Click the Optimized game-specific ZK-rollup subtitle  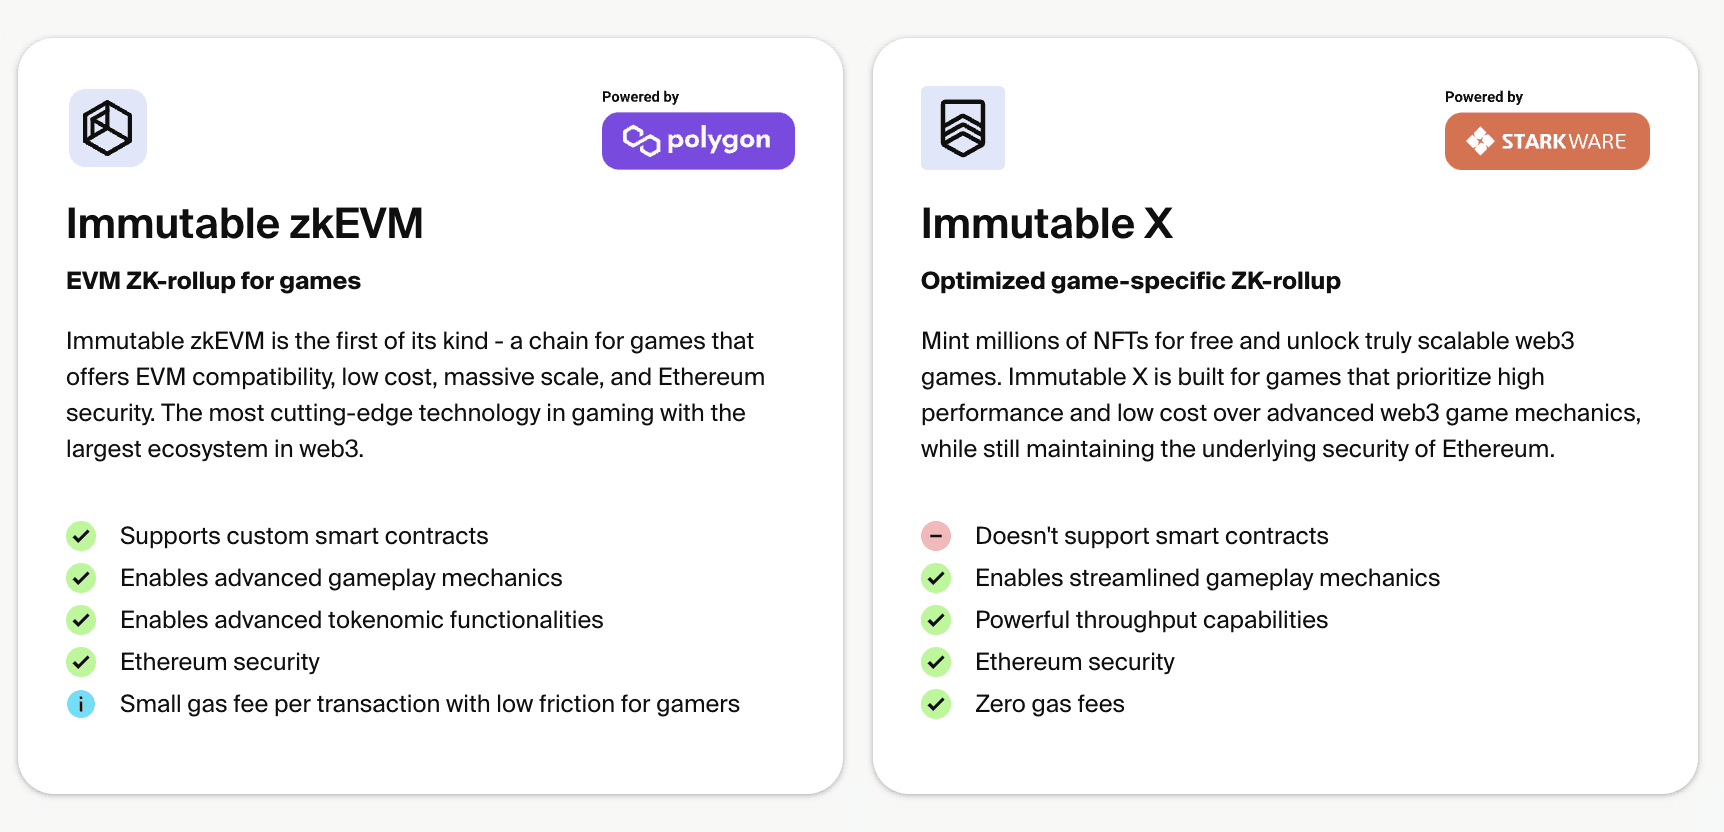point(1130,281)
